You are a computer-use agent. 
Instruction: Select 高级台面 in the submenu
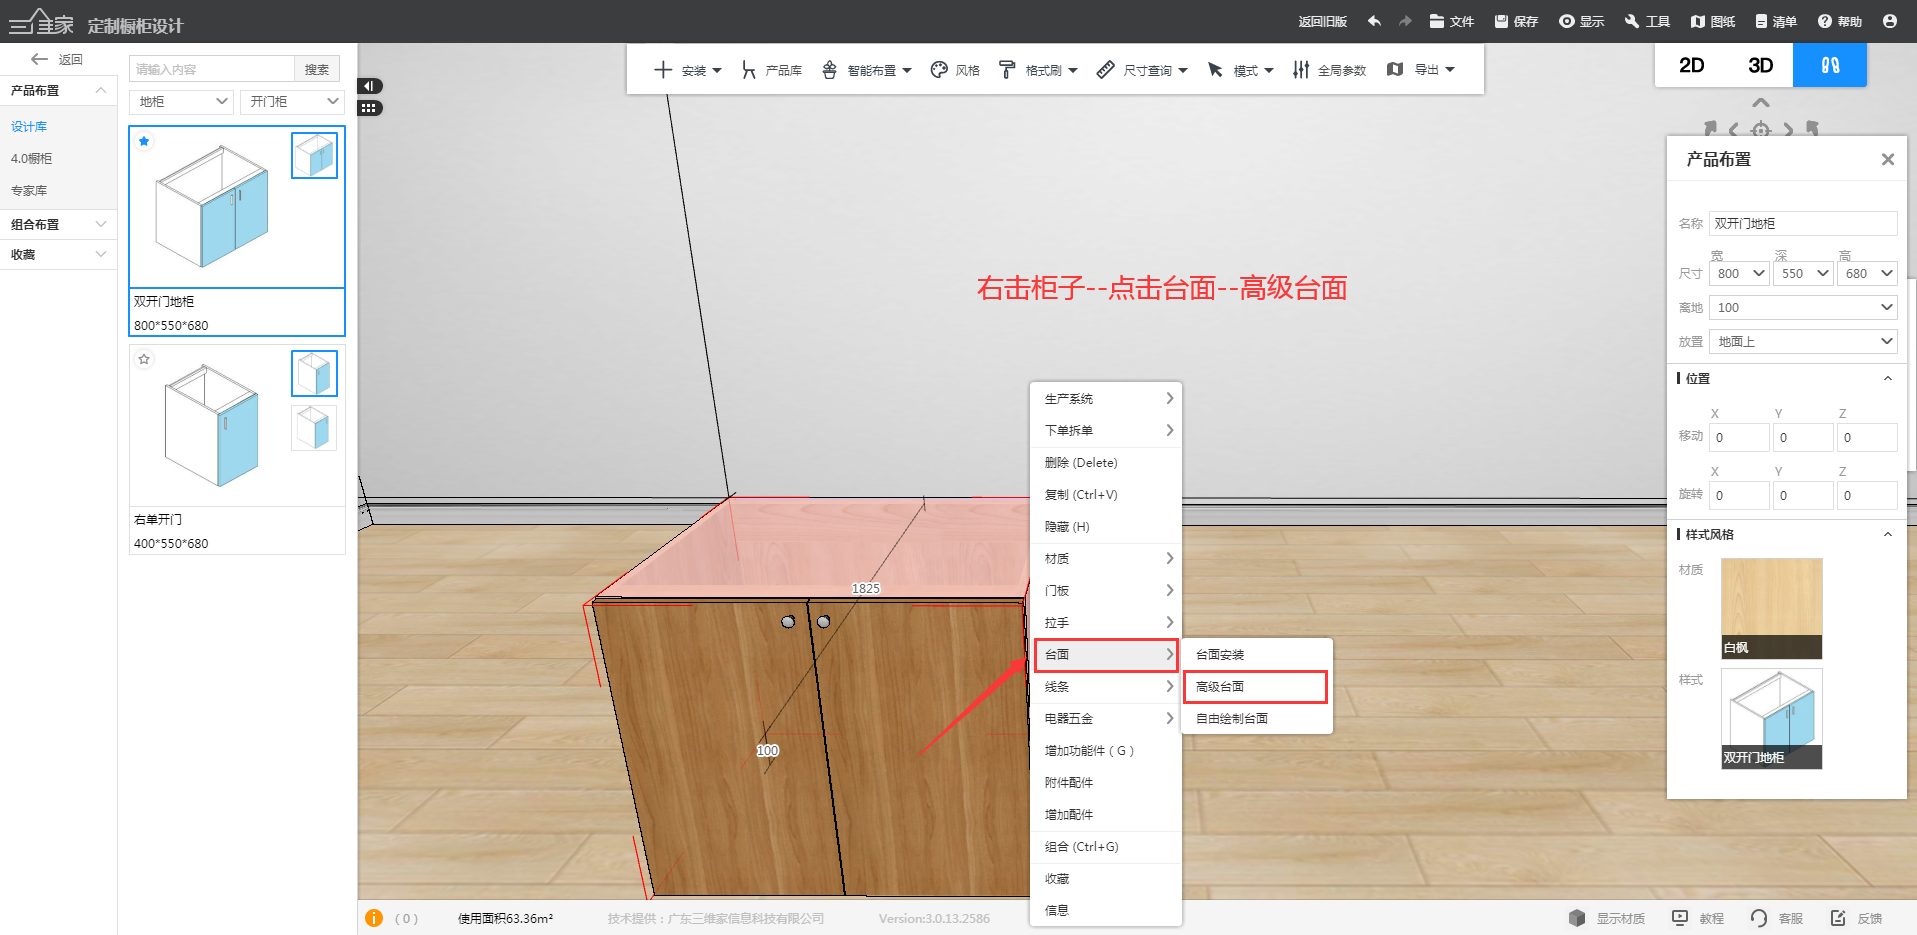1256,686
